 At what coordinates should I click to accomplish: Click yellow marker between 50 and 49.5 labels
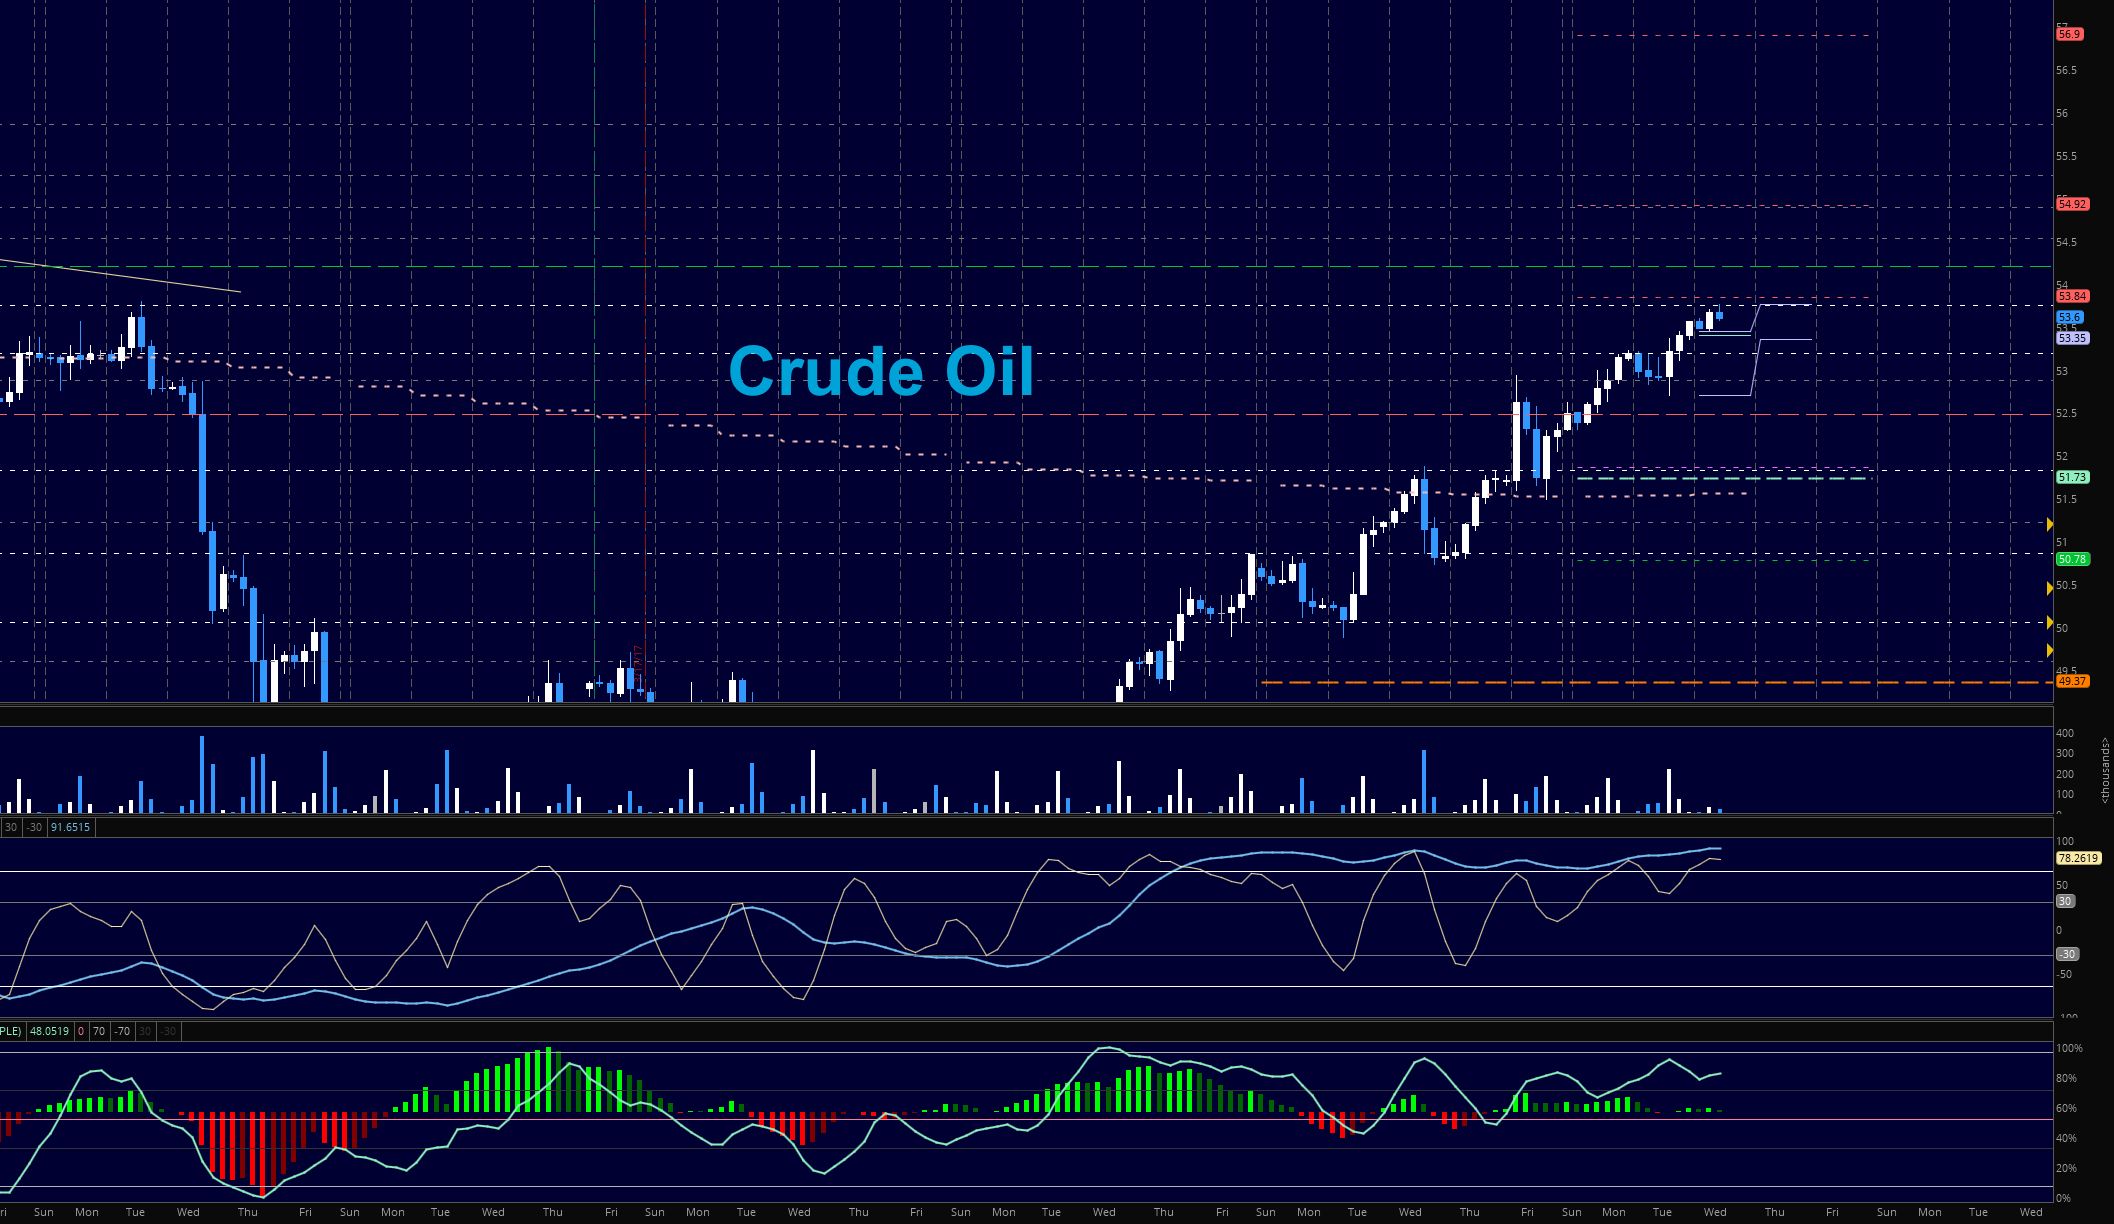[2049, 650]
